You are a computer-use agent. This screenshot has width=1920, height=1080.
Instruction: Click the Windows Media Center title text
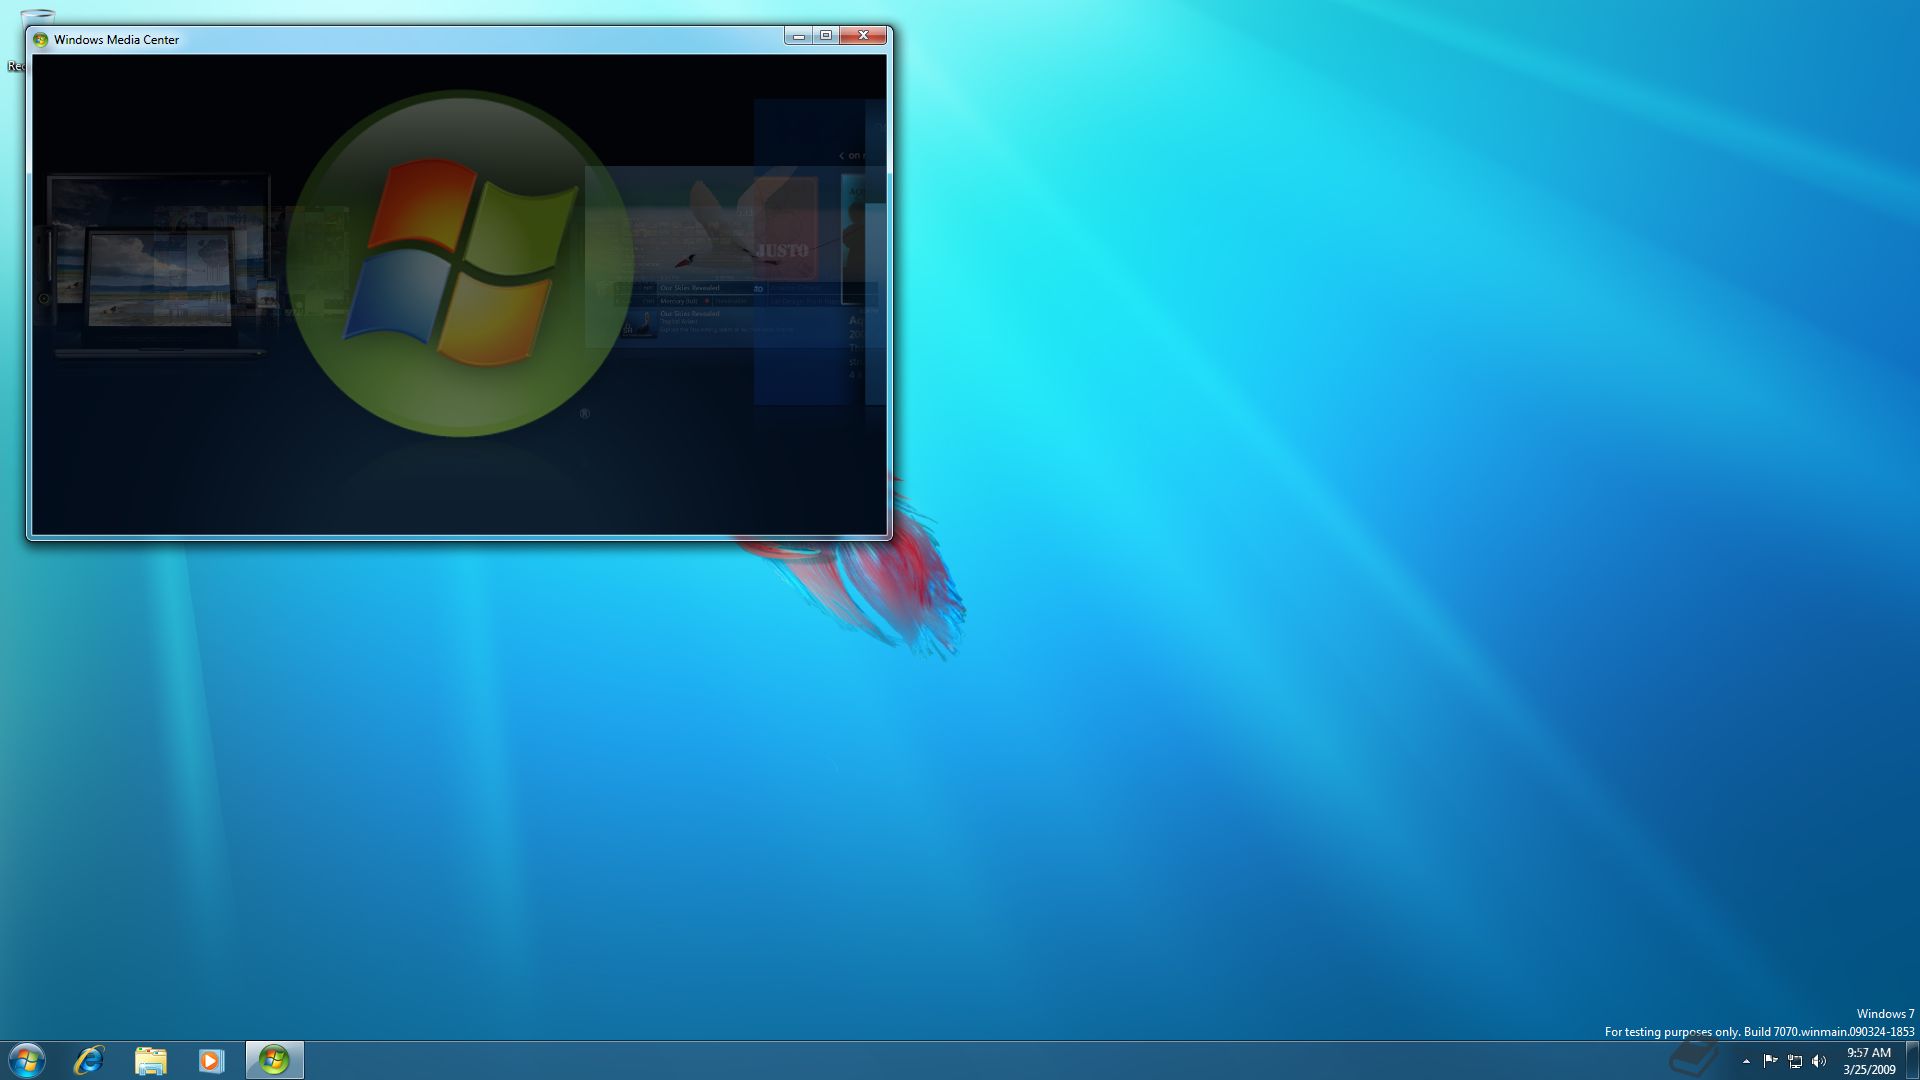click(x=116, y=40)
